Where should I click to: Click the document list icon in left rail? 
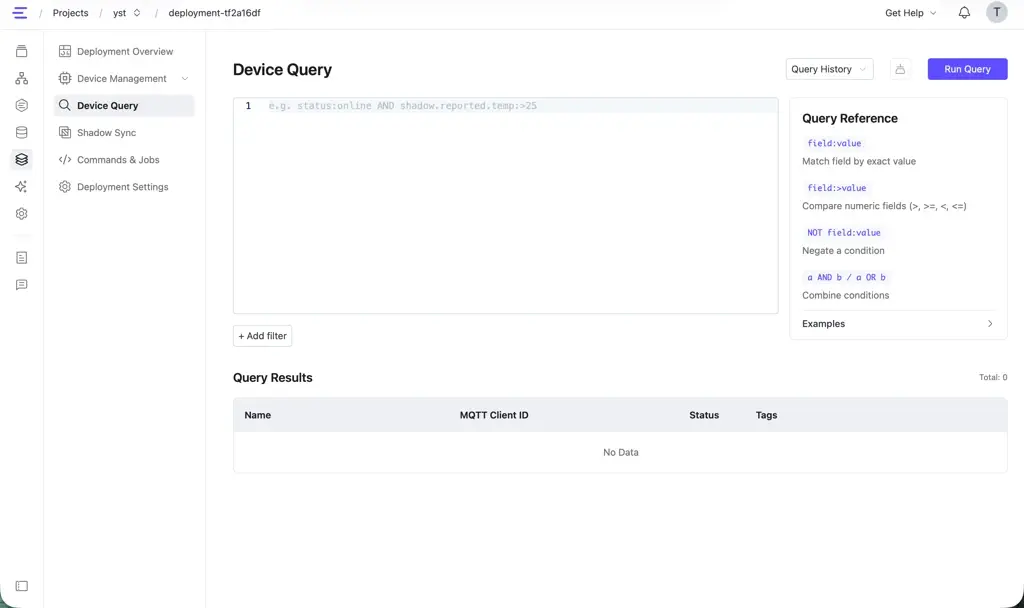tap(22, 258)
